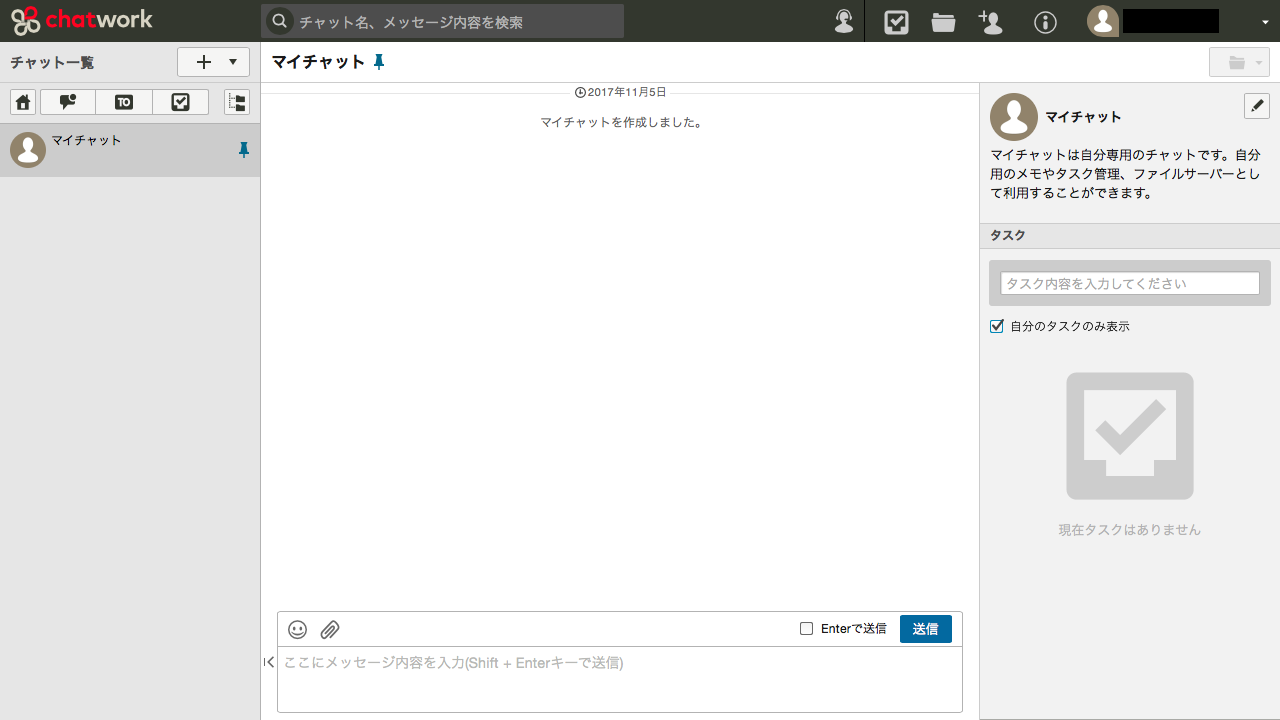Open the file management folder icon in the top bar

(x=943, y=22)
